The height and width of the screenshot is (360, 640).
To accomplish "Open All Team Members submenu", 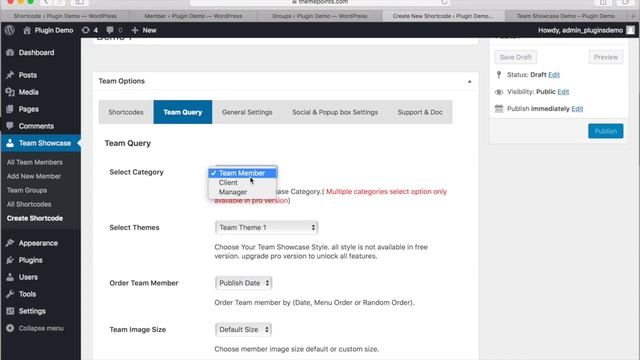I will pos(35,162).
